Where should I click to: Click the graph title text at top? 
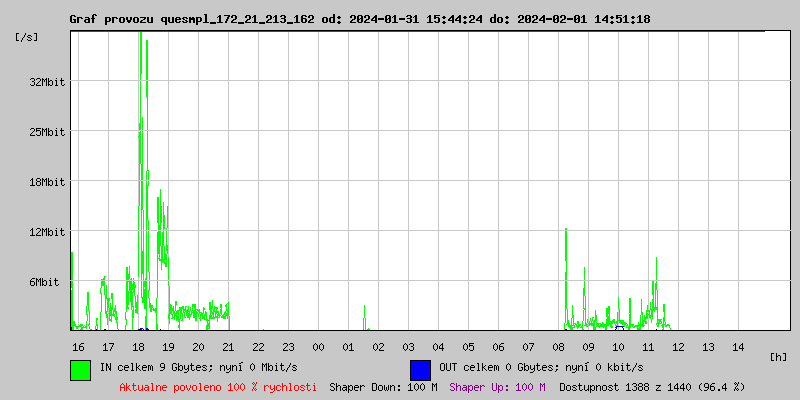(x=360, y=19)
